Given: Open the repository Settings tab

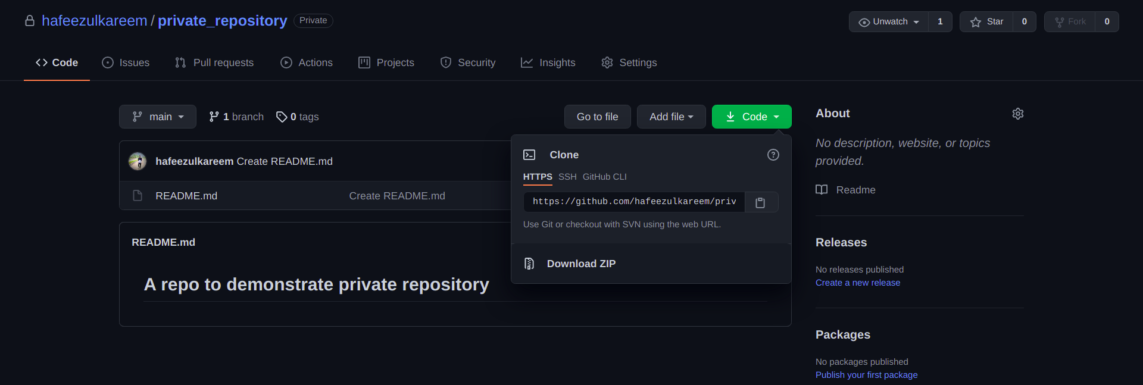Looking at the screenshot, I should point(629,63).
